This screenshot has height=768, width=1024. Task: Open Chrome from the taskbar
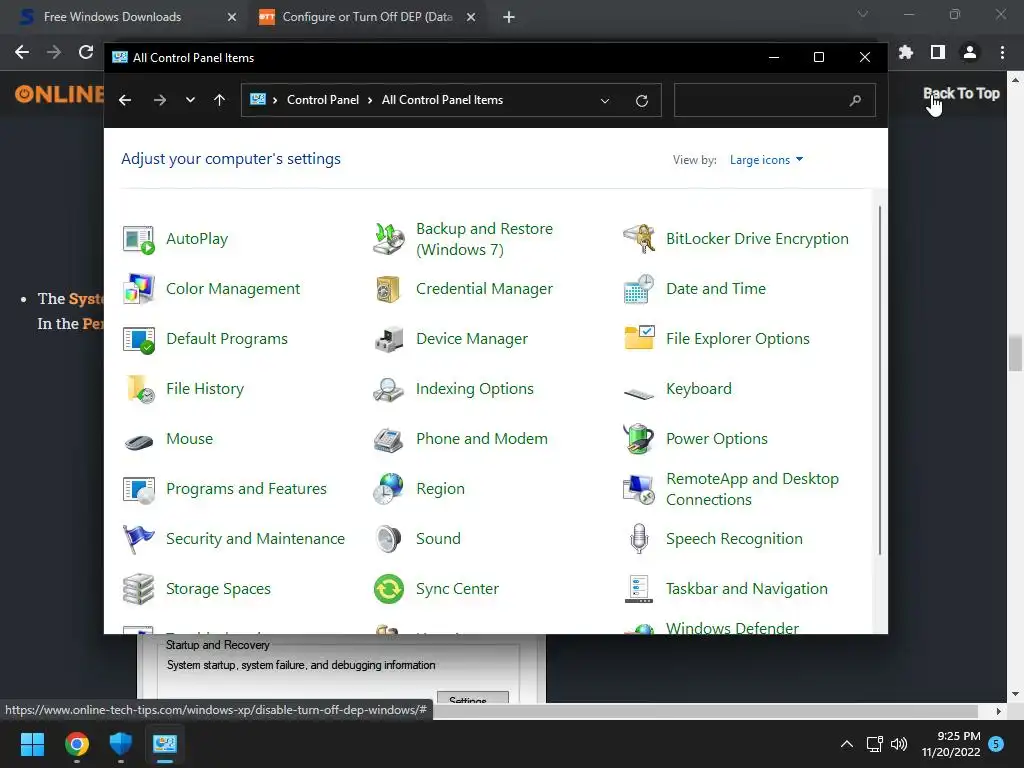click(x=77, y=744)
